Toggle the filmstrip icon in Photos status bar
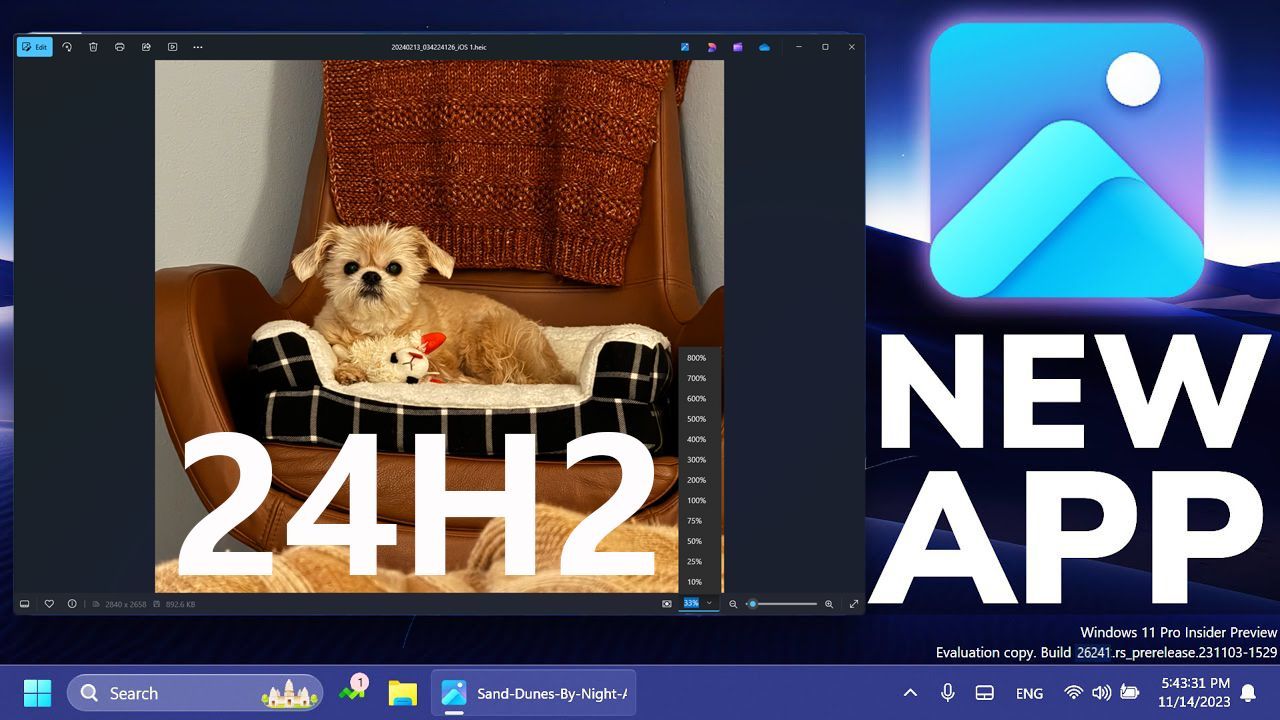Screen dimensions: 1280x720 (25, 604)
